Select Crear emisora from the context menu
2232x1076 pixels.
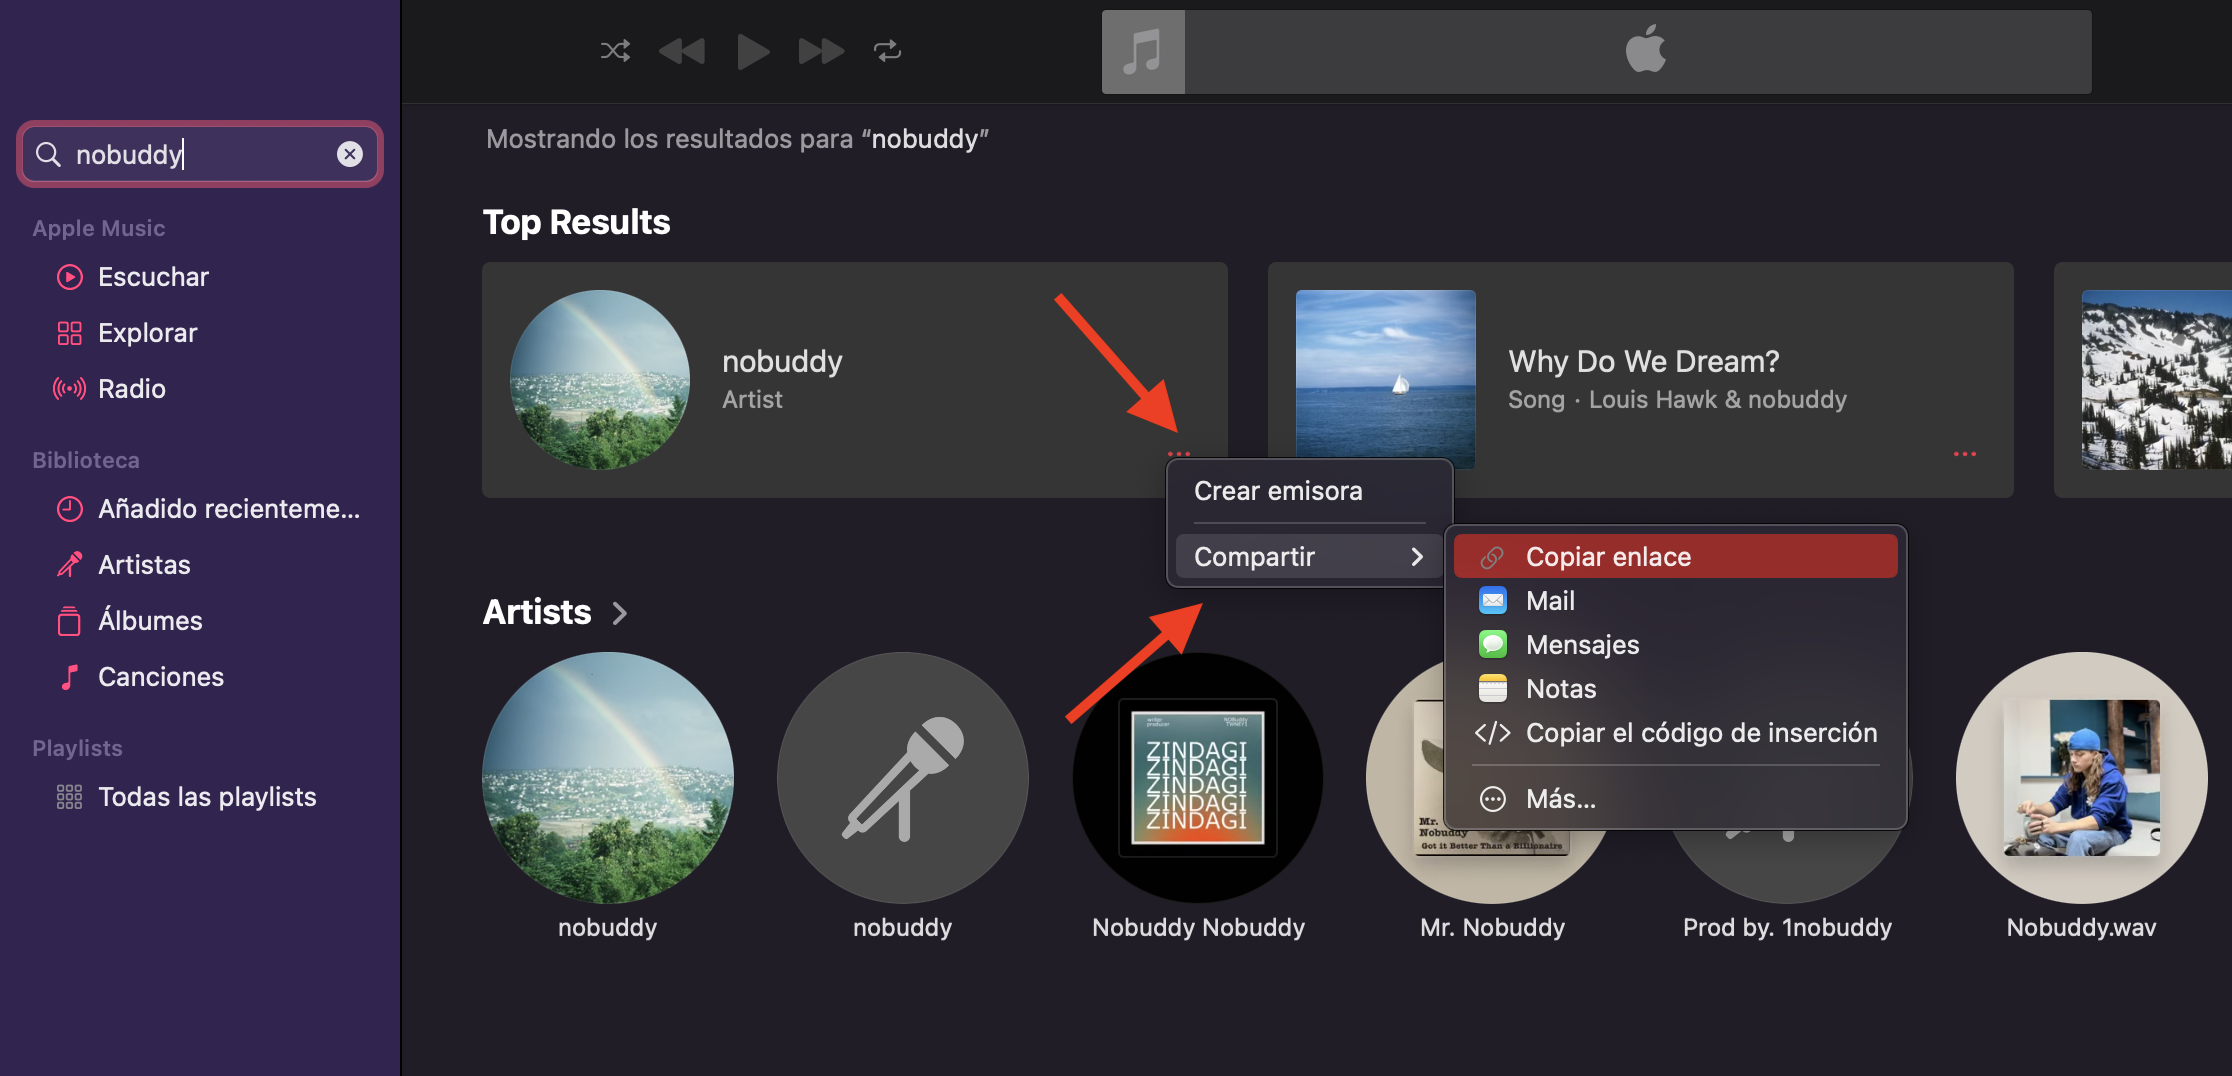(x=1309, y=491)
